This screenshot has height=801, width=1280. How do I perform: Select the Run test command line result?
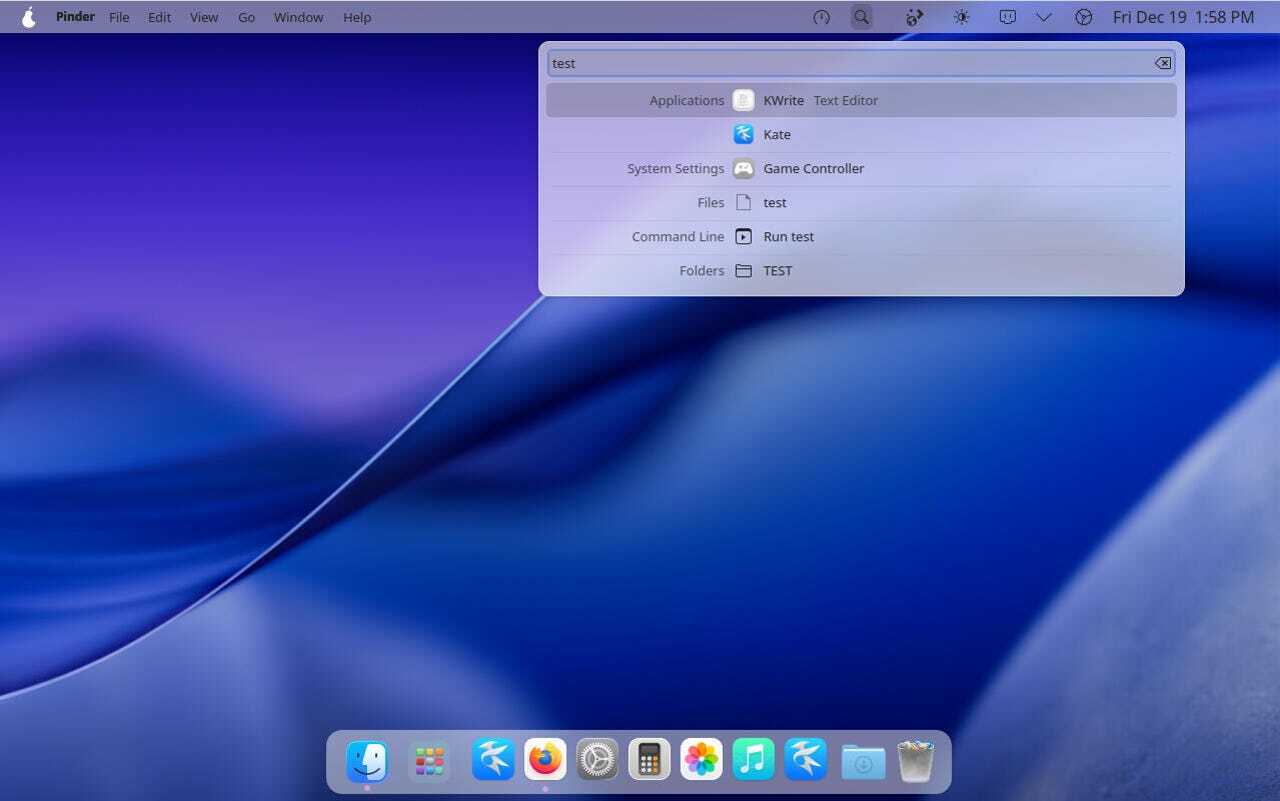point(788,237)
